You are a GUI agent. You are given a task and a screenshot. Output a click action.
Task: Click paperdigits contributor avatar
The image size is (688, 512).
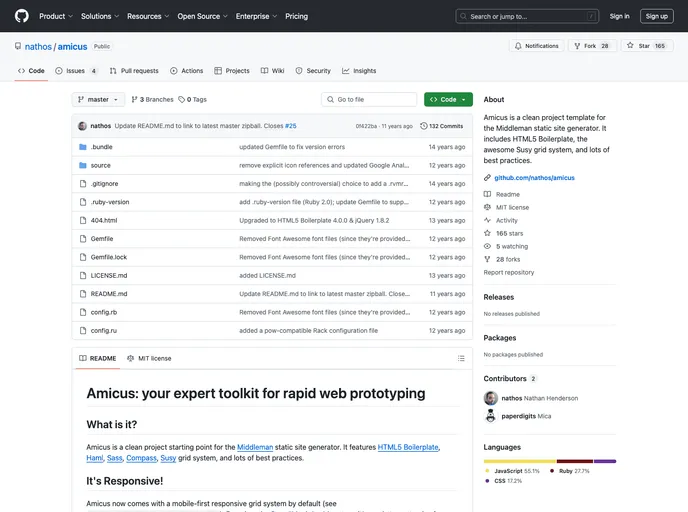(491, 416)
